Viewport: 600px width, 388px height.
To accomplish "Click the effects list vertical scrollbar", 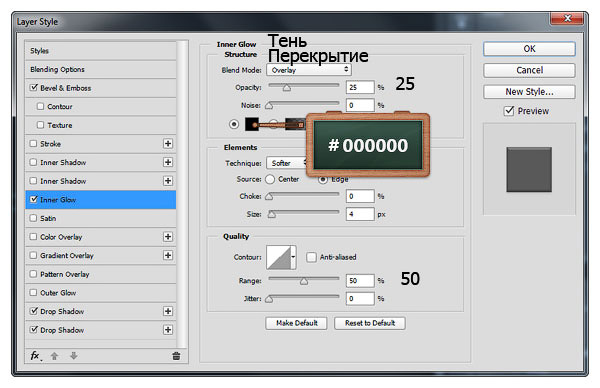I will [x=183, y=193].
